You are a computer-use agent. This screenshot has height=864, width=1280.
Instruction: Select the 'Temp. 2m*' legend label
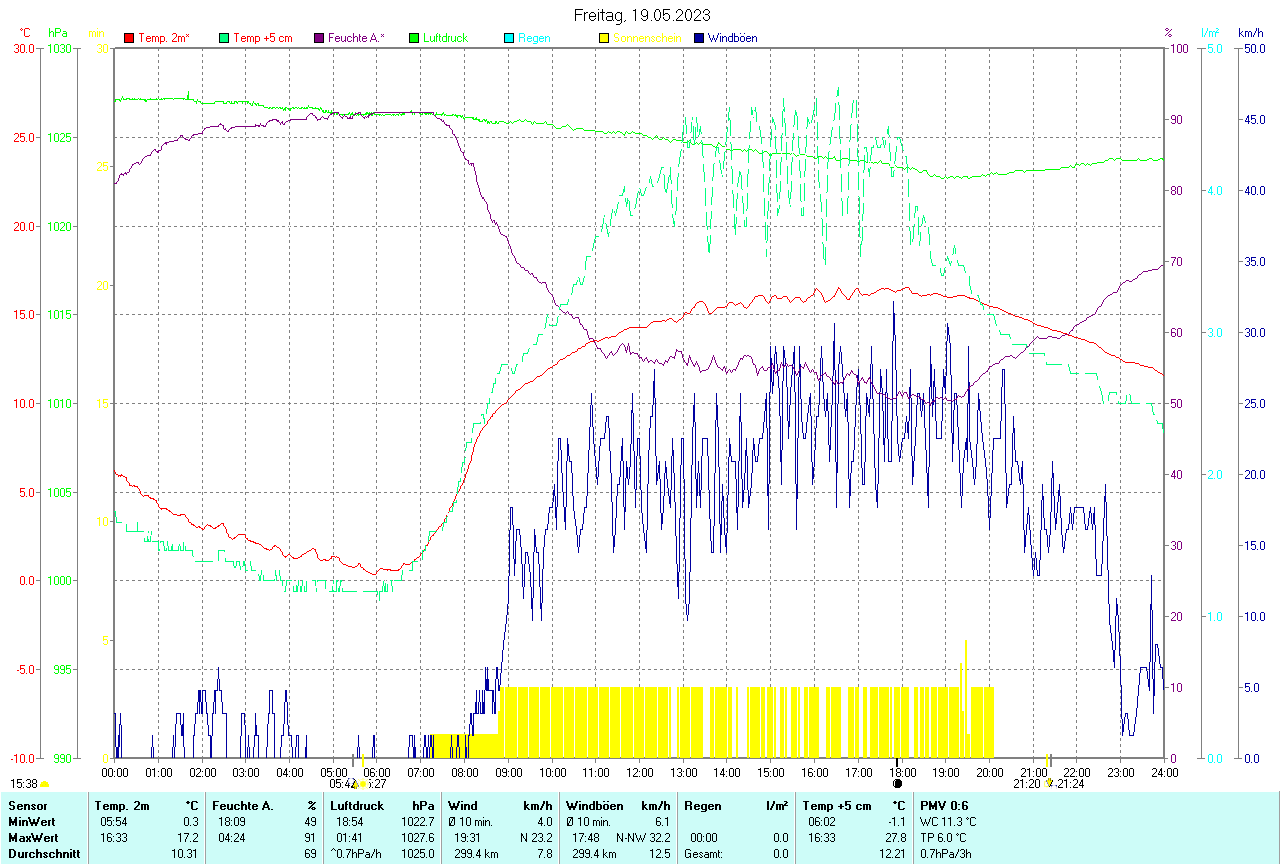pyautogui.click(x=164, y=38)
